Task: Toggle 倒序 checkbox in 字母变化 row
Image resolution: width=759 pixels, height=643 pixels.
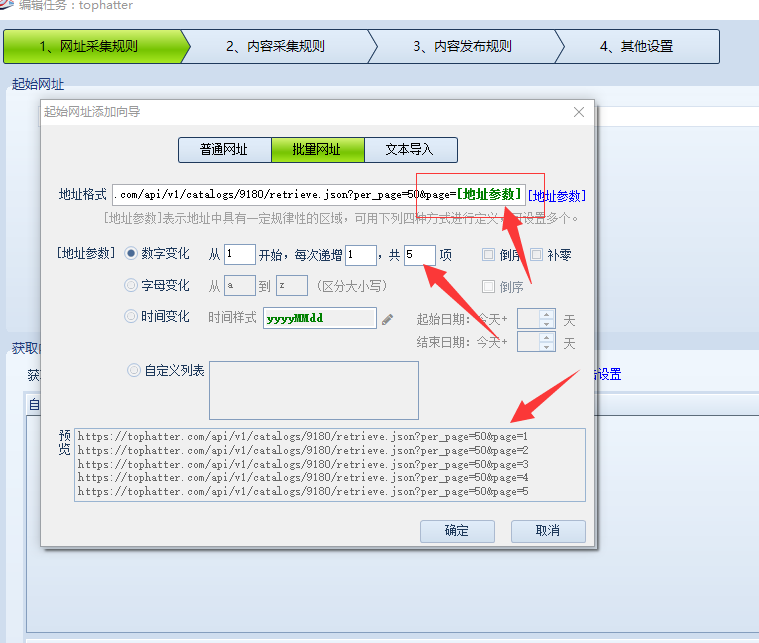Action: point(488,287)
